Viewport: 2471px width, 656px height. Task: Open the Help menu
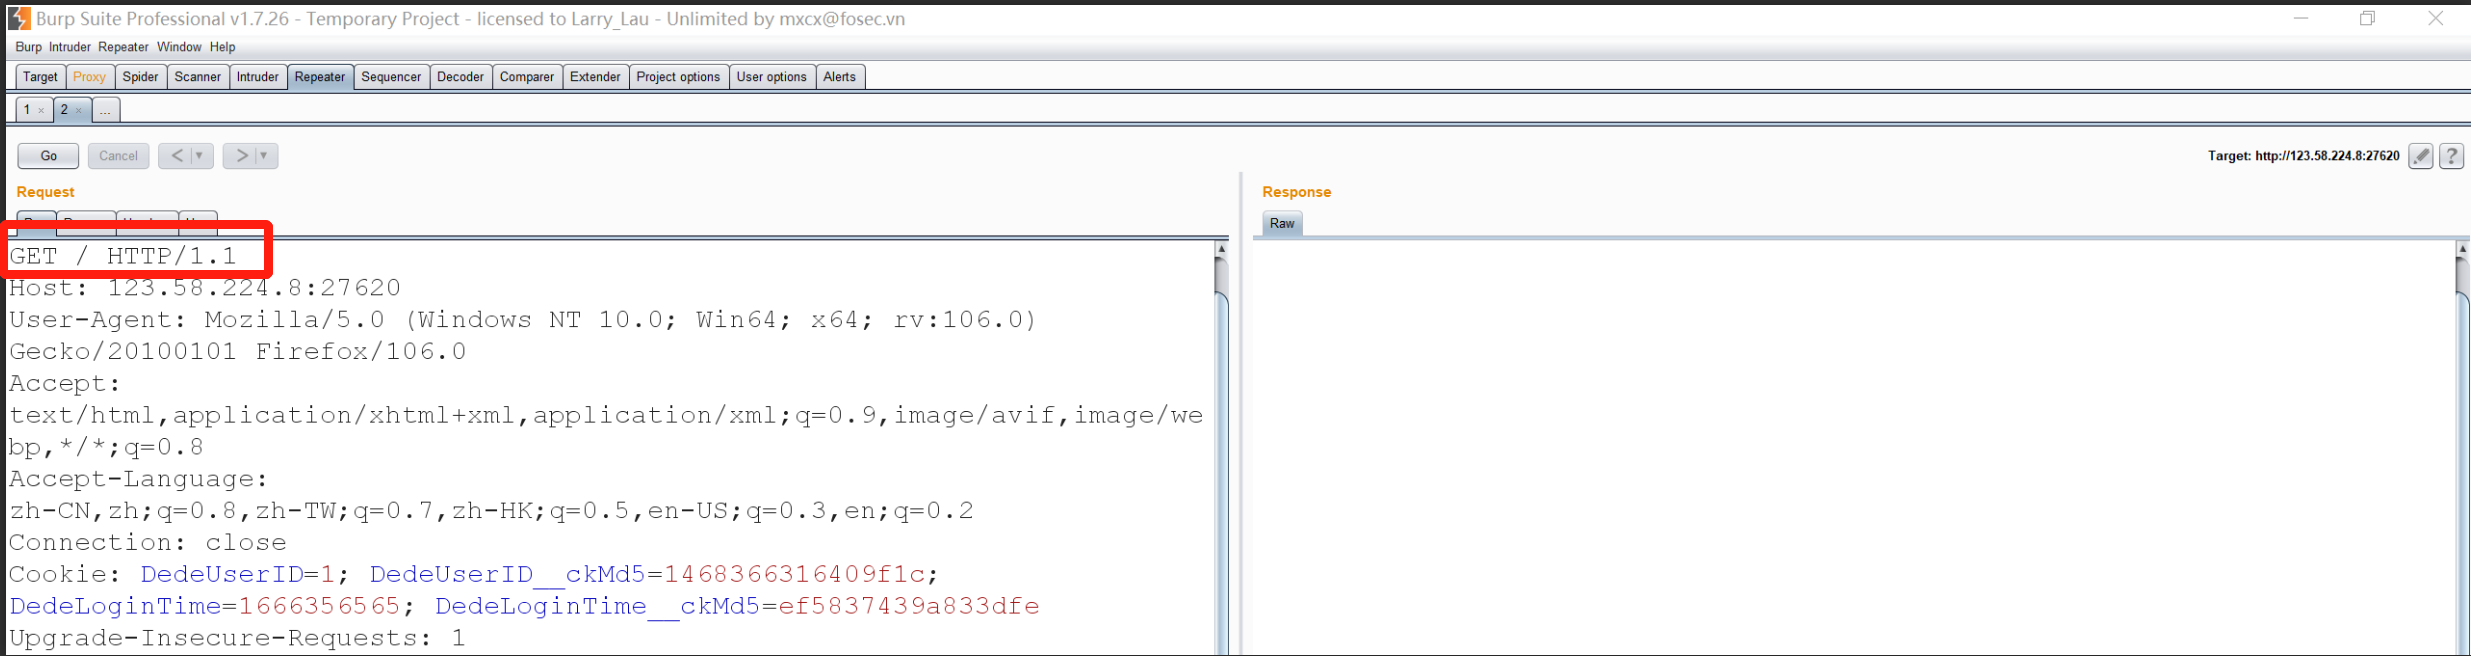(x=222, y=47)
